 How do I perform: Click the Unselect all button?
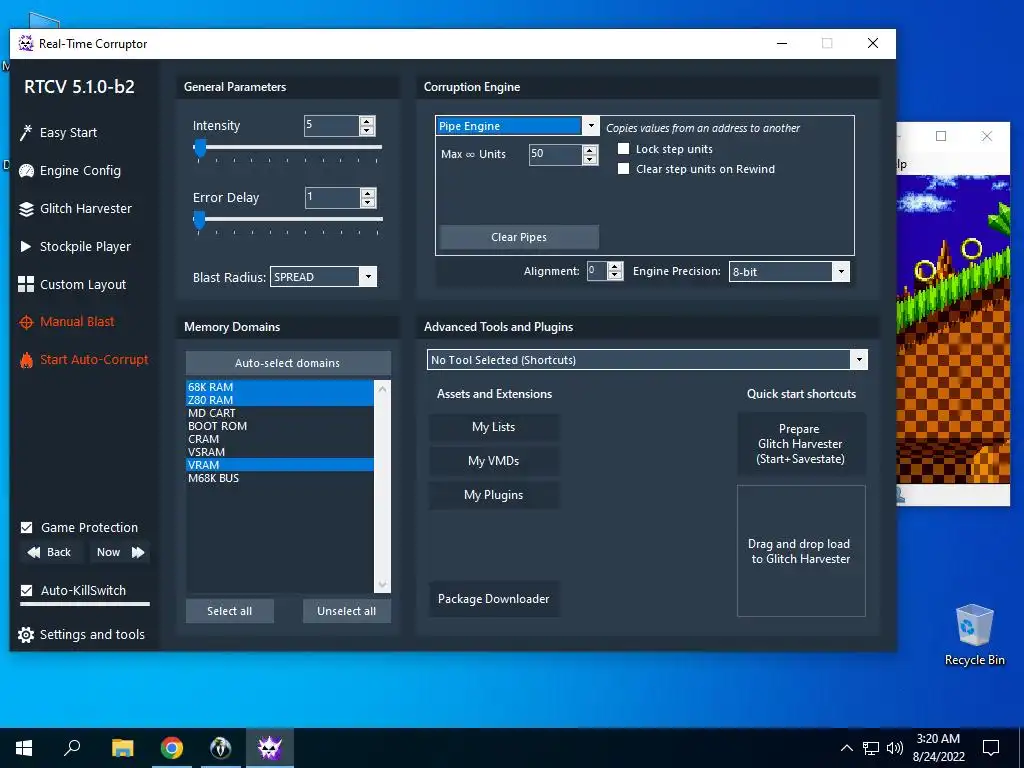tap(347, 611)
